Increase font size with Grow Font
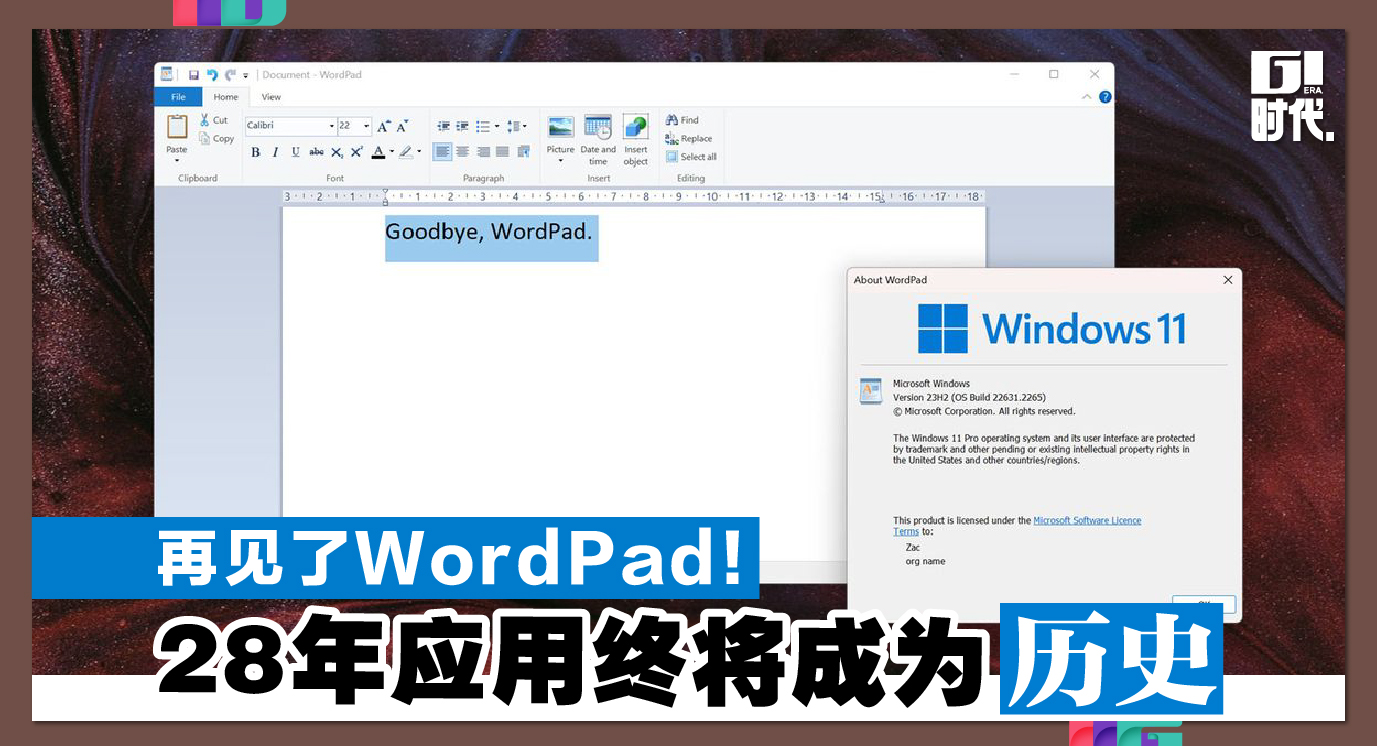Viewport: 1377px width, 746px height. coord(384,126)
